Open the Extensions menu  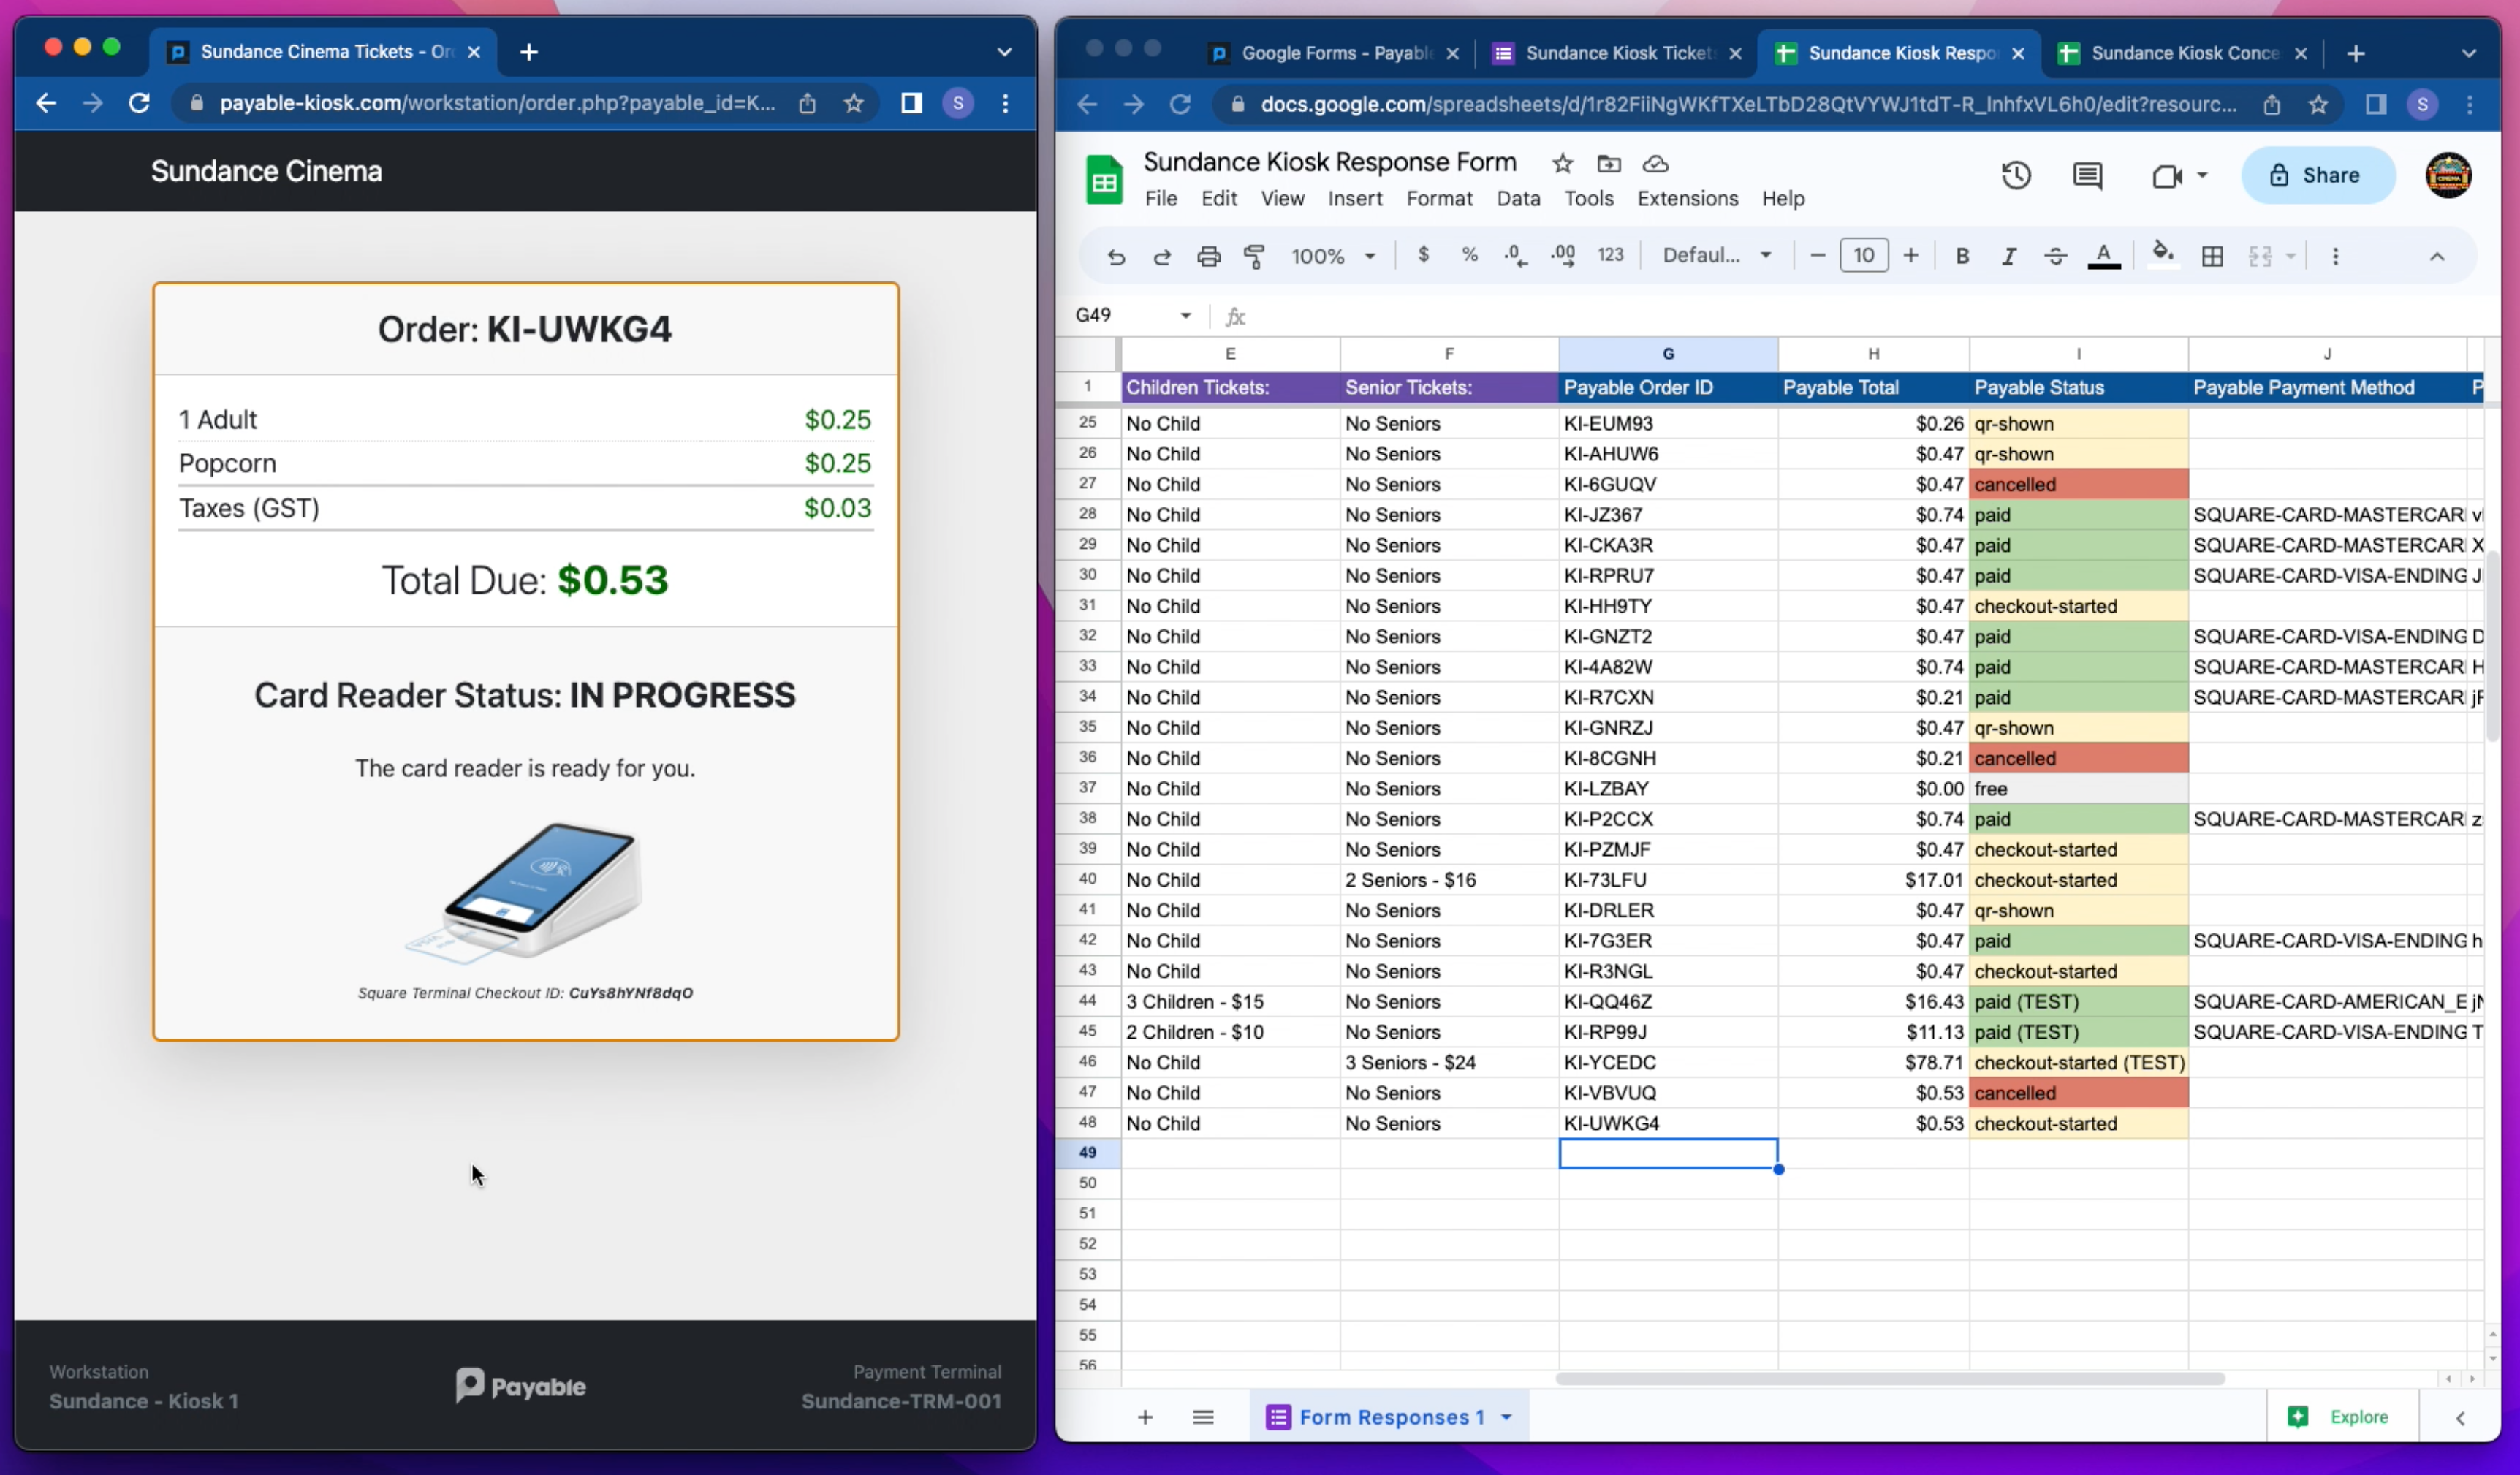(x=1686, y=198)
